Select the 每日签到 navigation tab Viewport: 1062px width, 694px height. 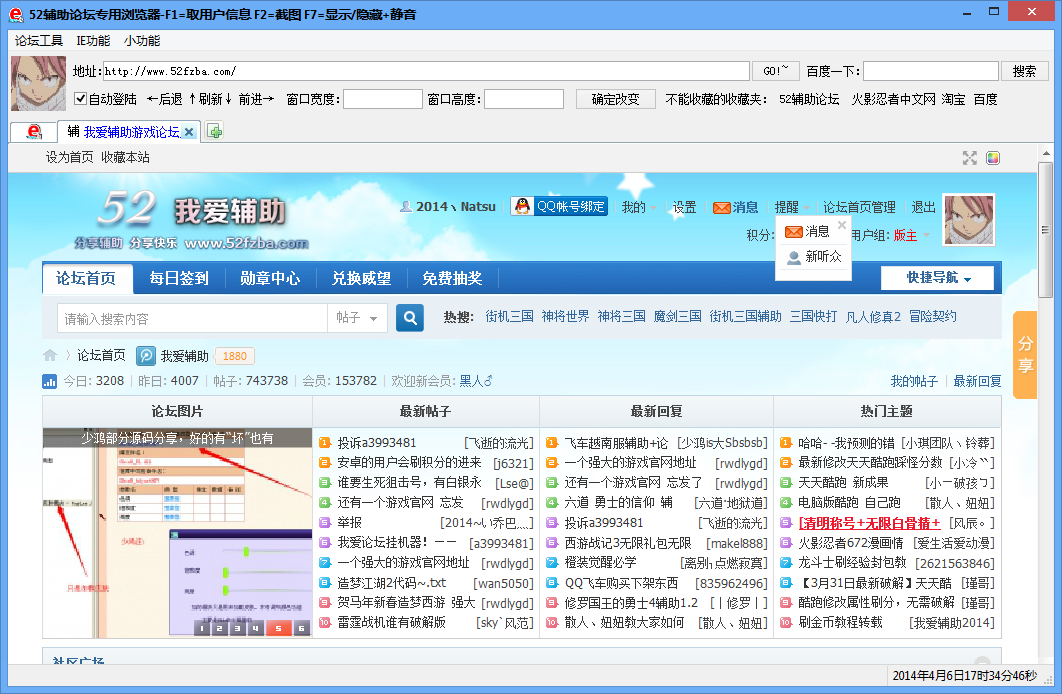(179, 278)
